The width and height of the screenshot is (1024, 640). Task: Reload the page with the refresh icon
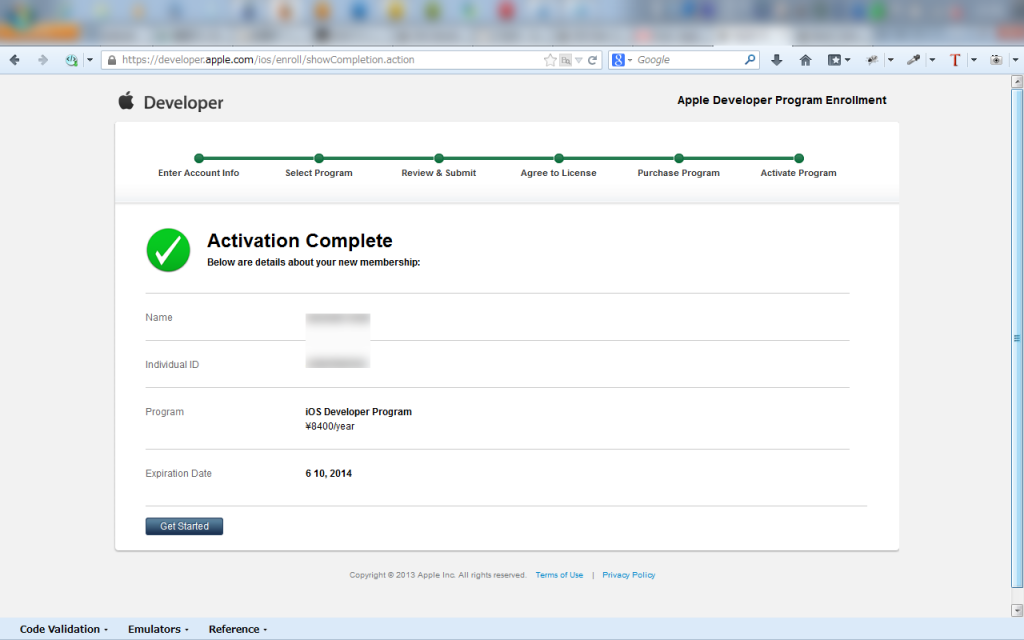592,60
